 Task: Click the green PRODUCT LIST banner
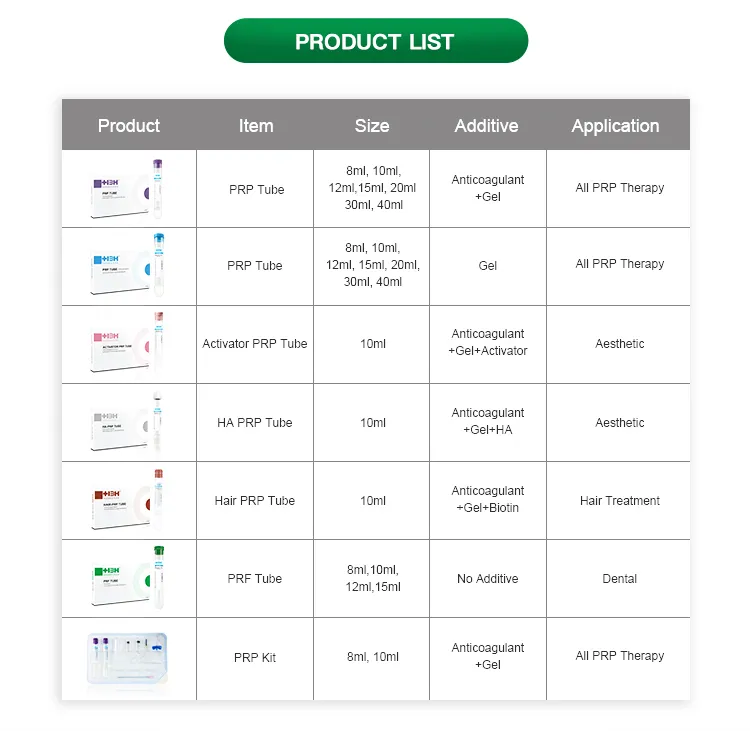(x=375, y=41)
